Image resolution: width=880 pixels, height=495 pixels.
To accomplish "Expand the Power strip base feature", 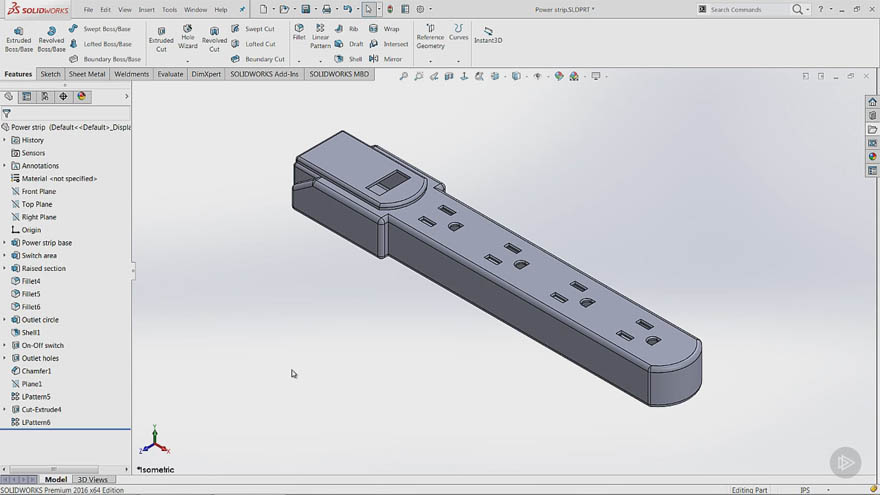I will [x=4, y=242].
